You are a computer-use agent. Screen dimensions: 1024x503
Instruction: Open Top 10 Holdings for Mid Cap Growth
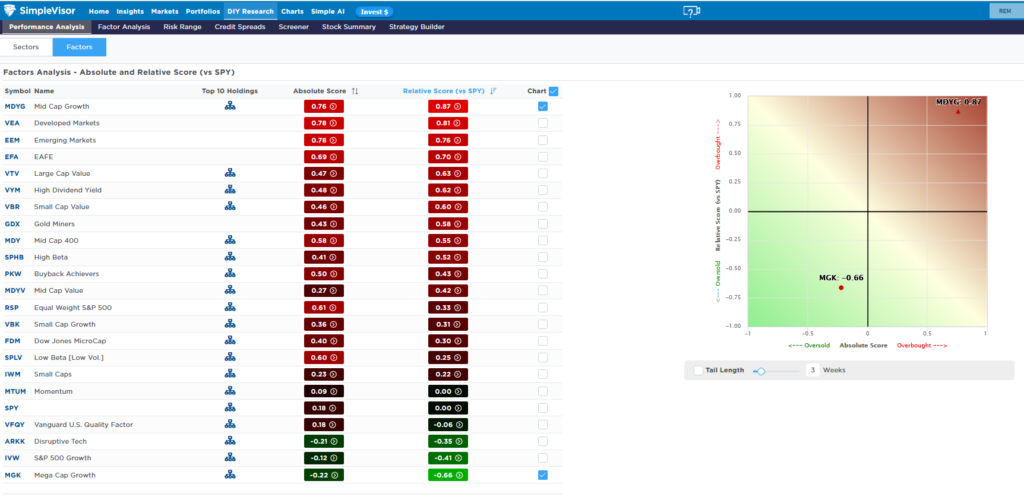(229, 106)
